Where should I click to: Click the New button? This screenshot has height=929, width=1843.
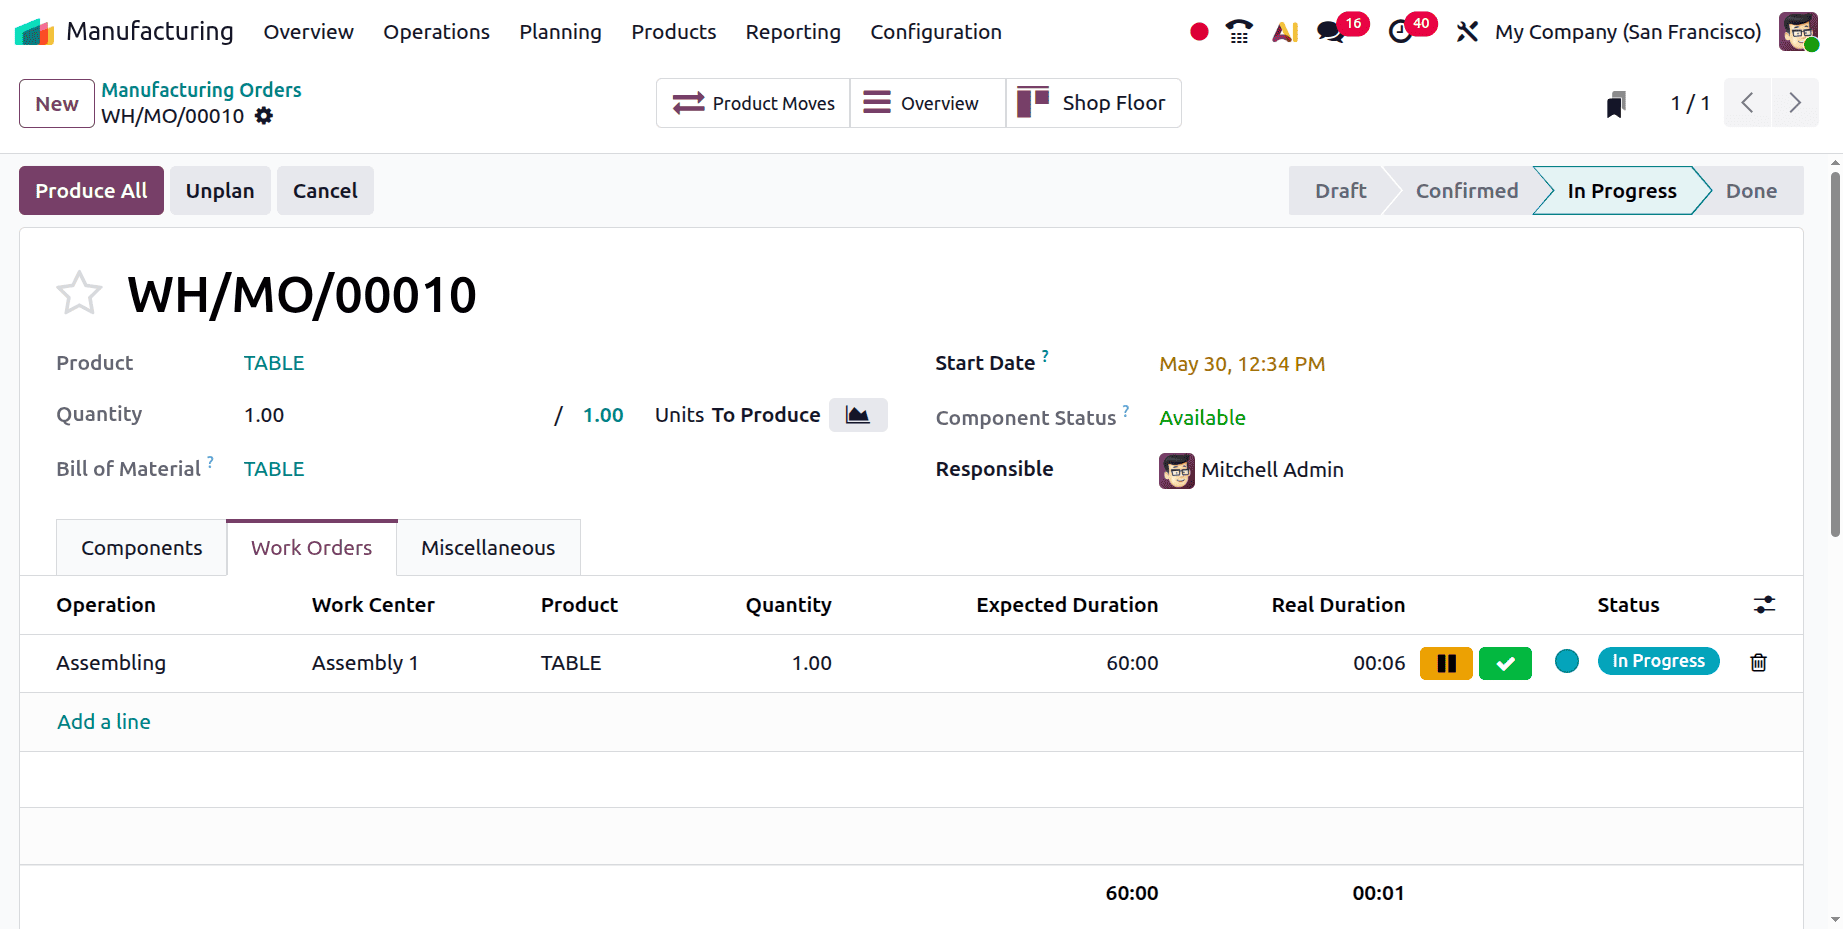57,104
